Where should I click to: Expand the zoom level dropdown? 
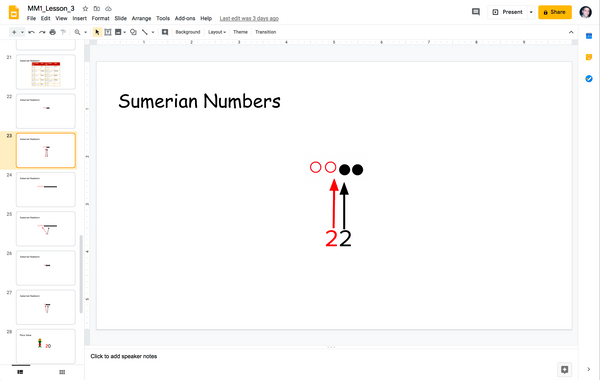point(85,32)
